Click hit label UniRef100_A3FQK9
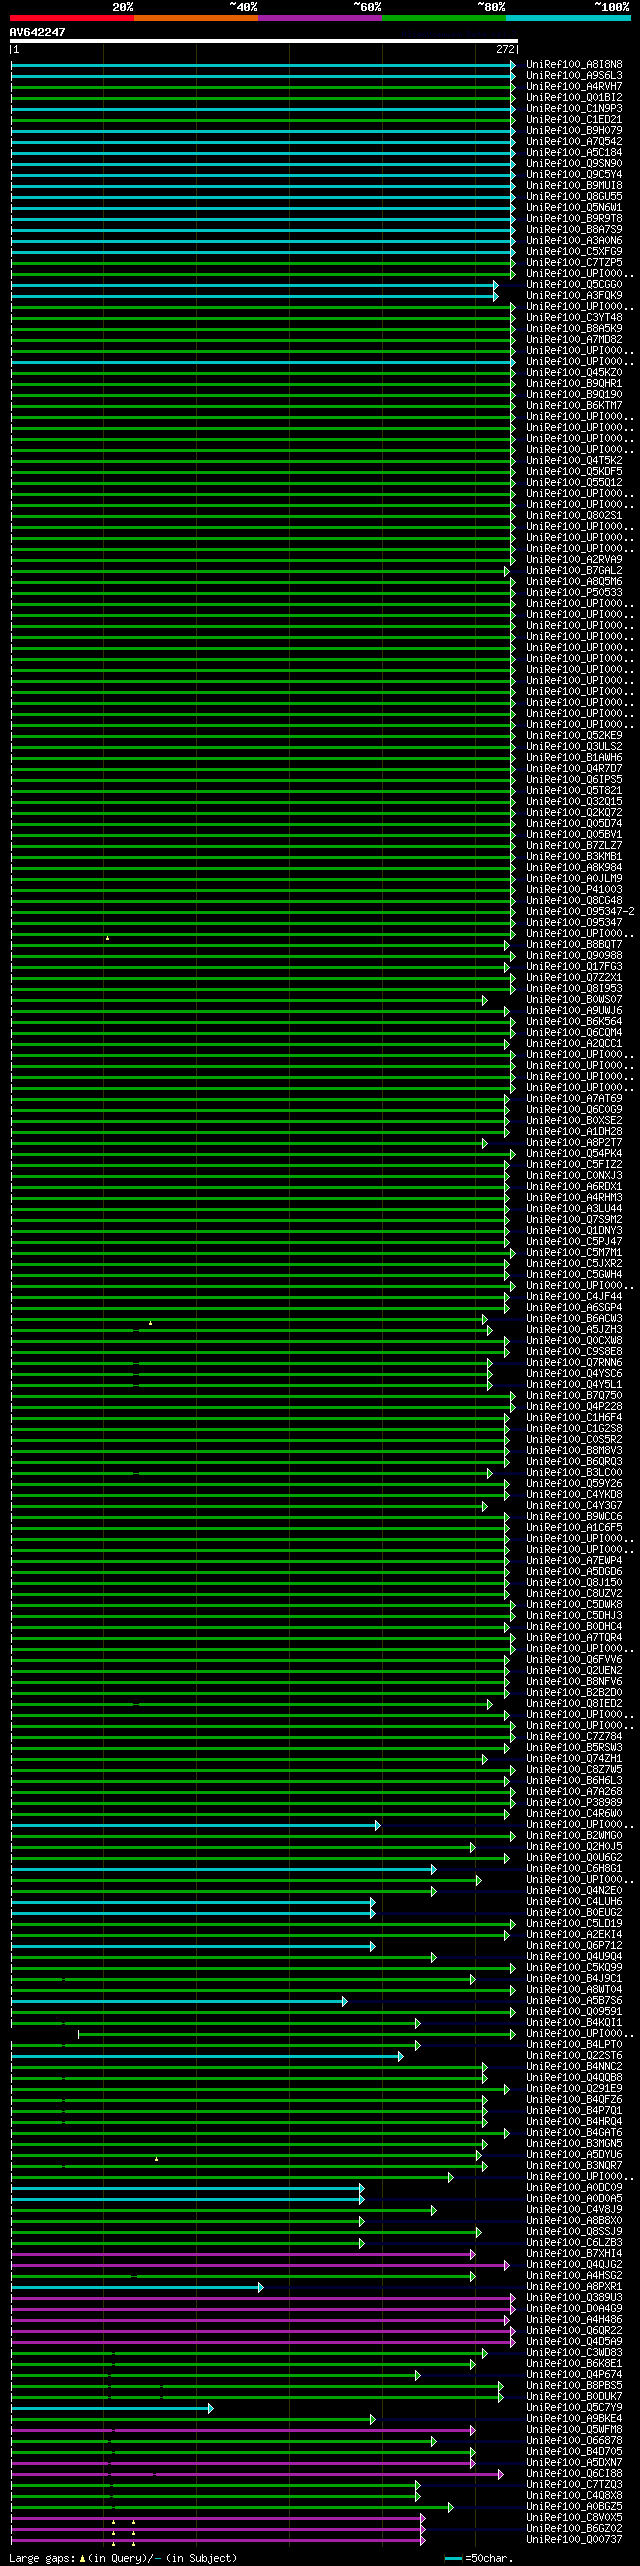 574,296
